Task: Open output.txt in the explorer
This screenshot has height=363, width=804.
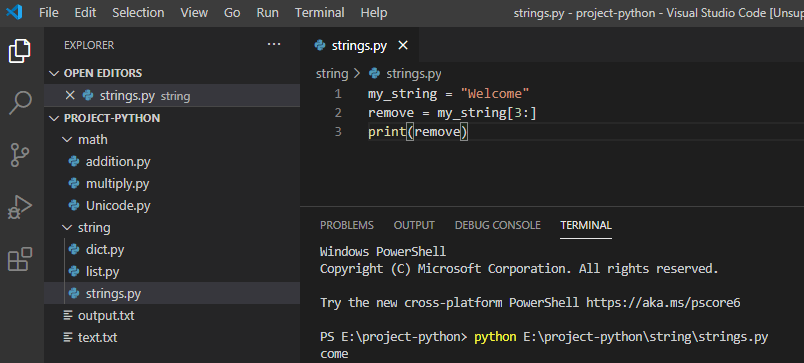Action: click(106, 315)
